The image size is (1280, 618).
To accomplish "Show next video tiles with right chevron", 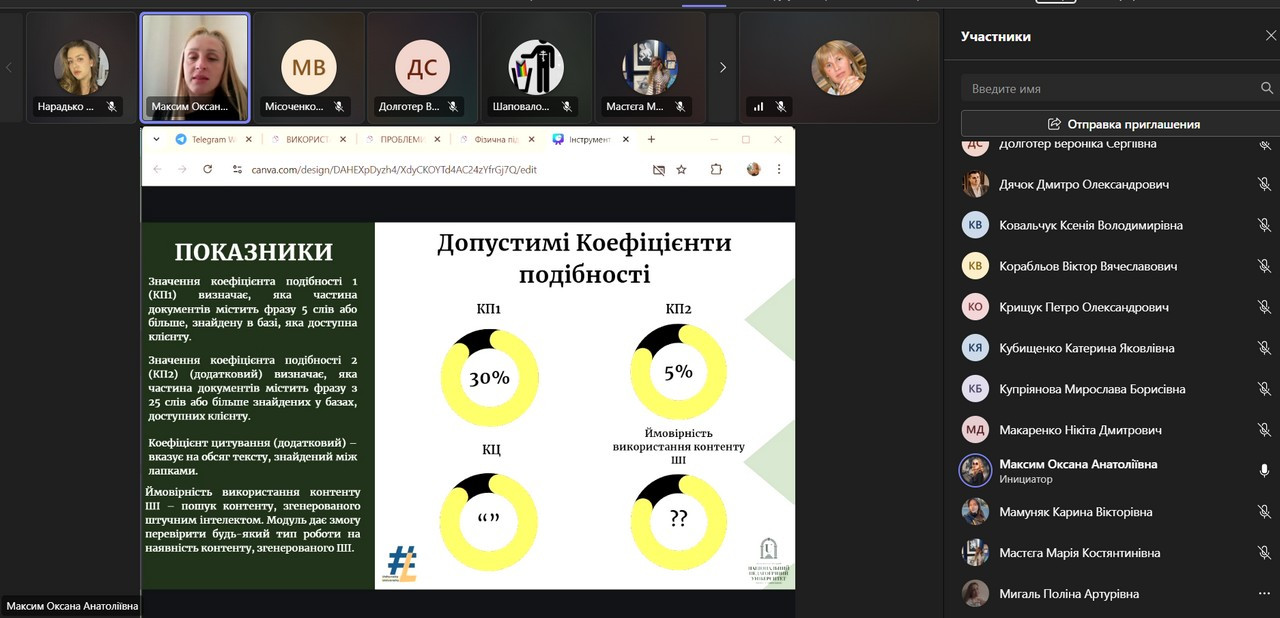I will [x=723, y=68].
